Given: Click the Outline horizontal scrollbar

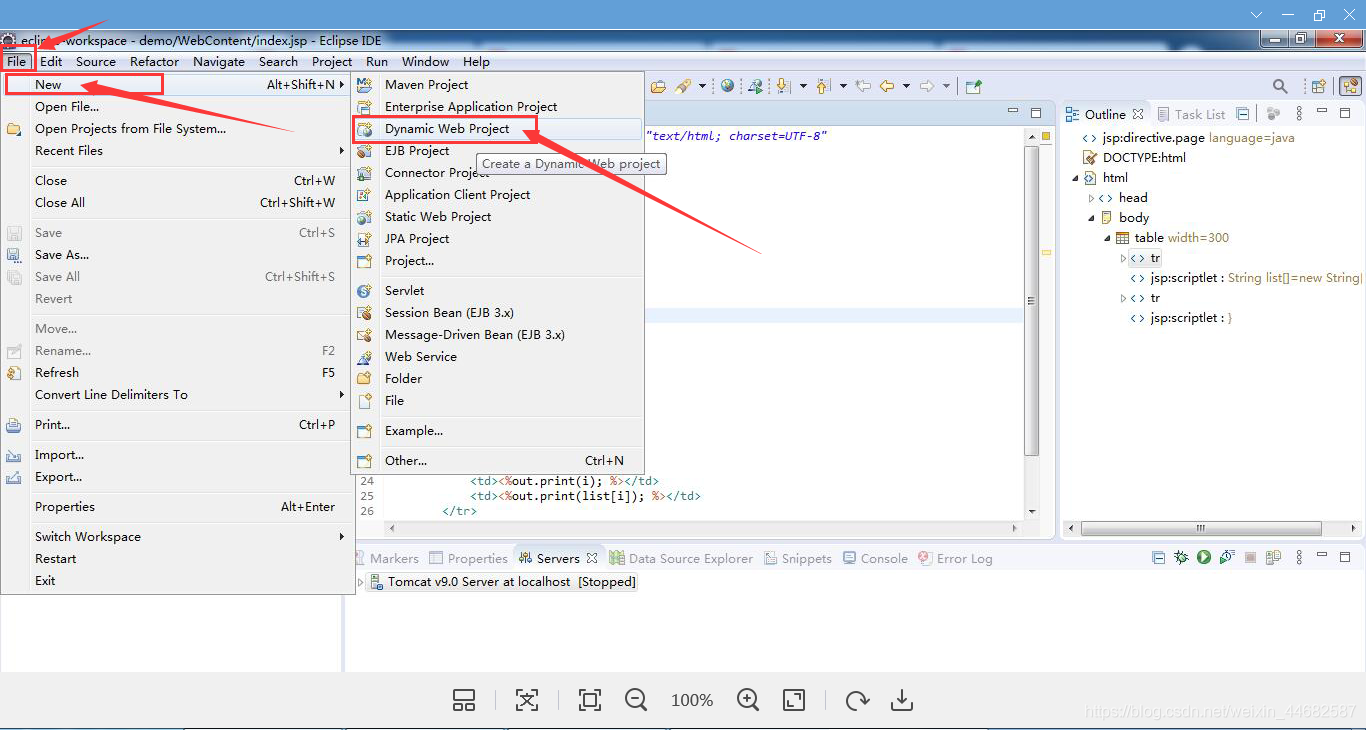Looking at the screenshot, I should pyautogui.click(x=1200, y=528).
